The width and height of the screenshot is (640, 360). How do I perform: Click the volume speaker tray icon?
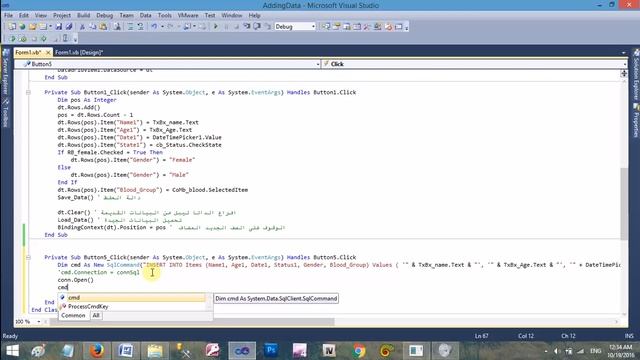(557, 351)
